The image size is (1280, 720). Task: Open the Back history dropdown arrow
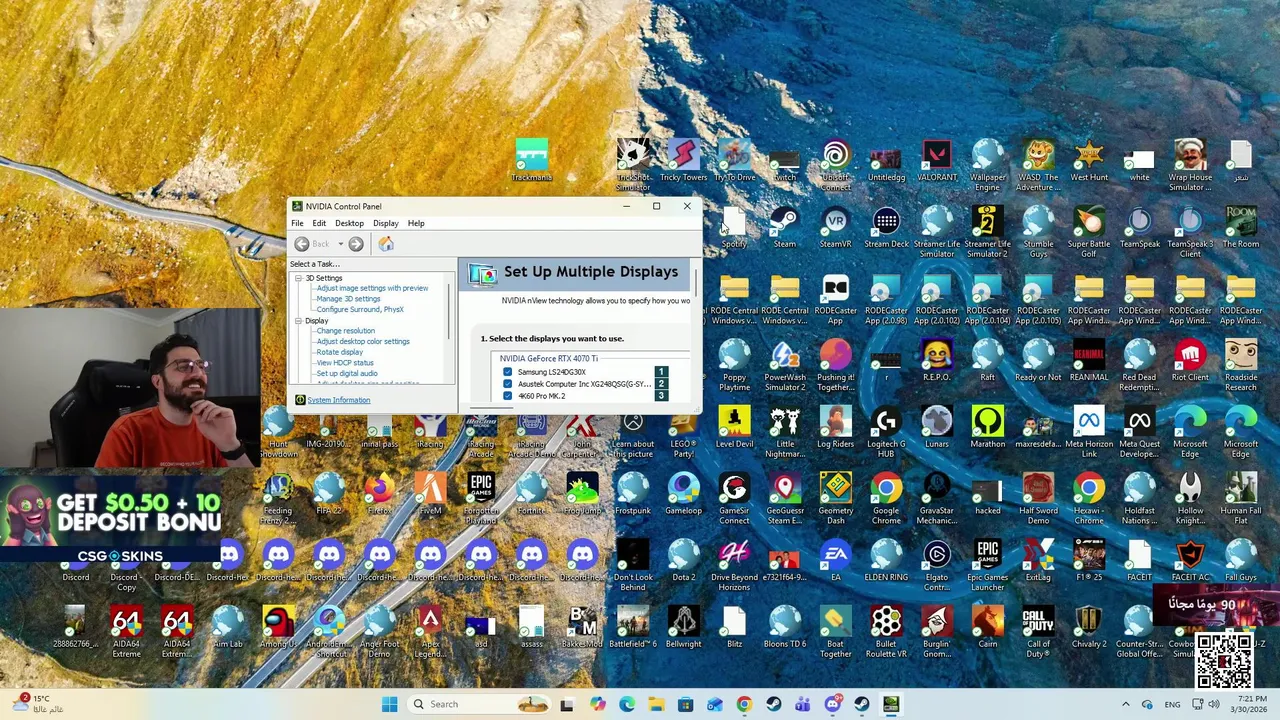tap(340, 244)
